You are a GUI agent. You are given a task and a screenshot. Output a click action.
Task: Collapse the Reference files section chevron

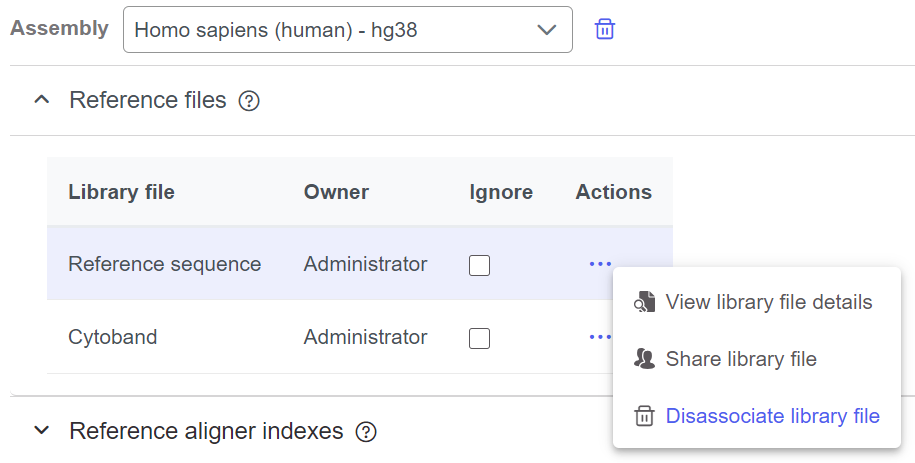(x=41, y=100)
